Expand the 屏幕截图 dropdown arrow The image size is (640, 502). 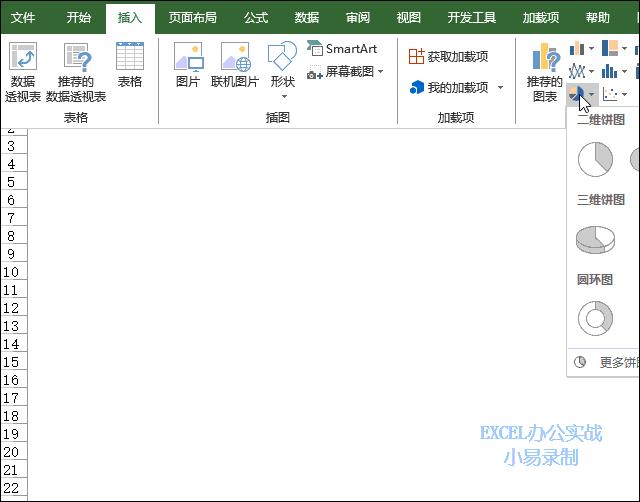380,72
